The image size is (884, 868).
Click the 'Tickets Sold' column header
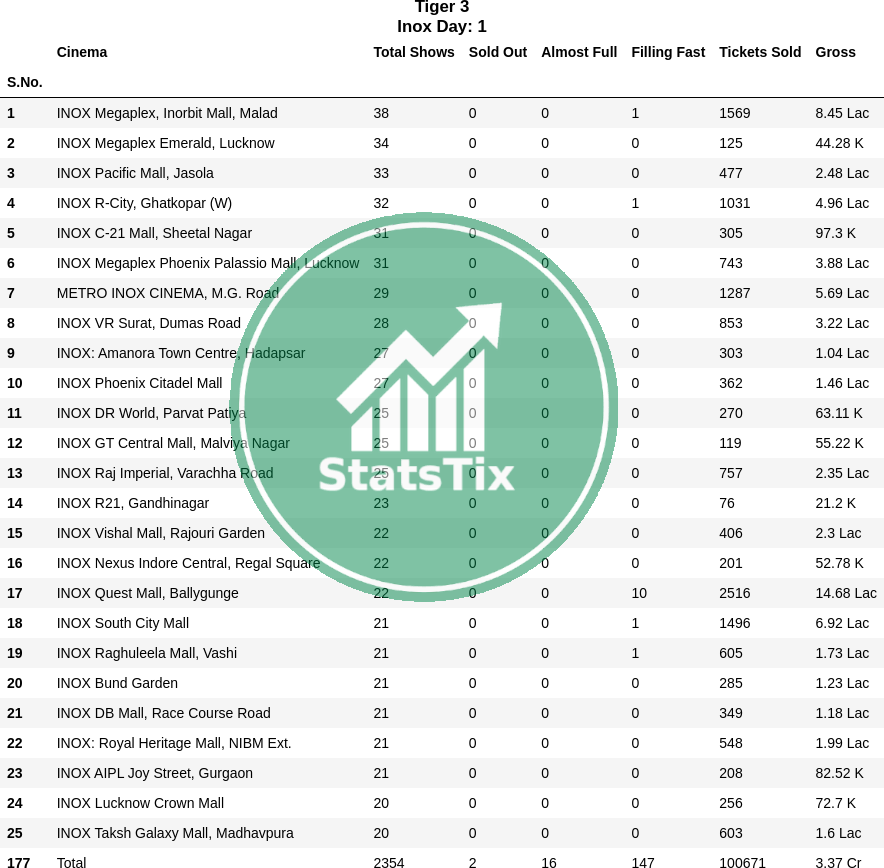point(760,52)
